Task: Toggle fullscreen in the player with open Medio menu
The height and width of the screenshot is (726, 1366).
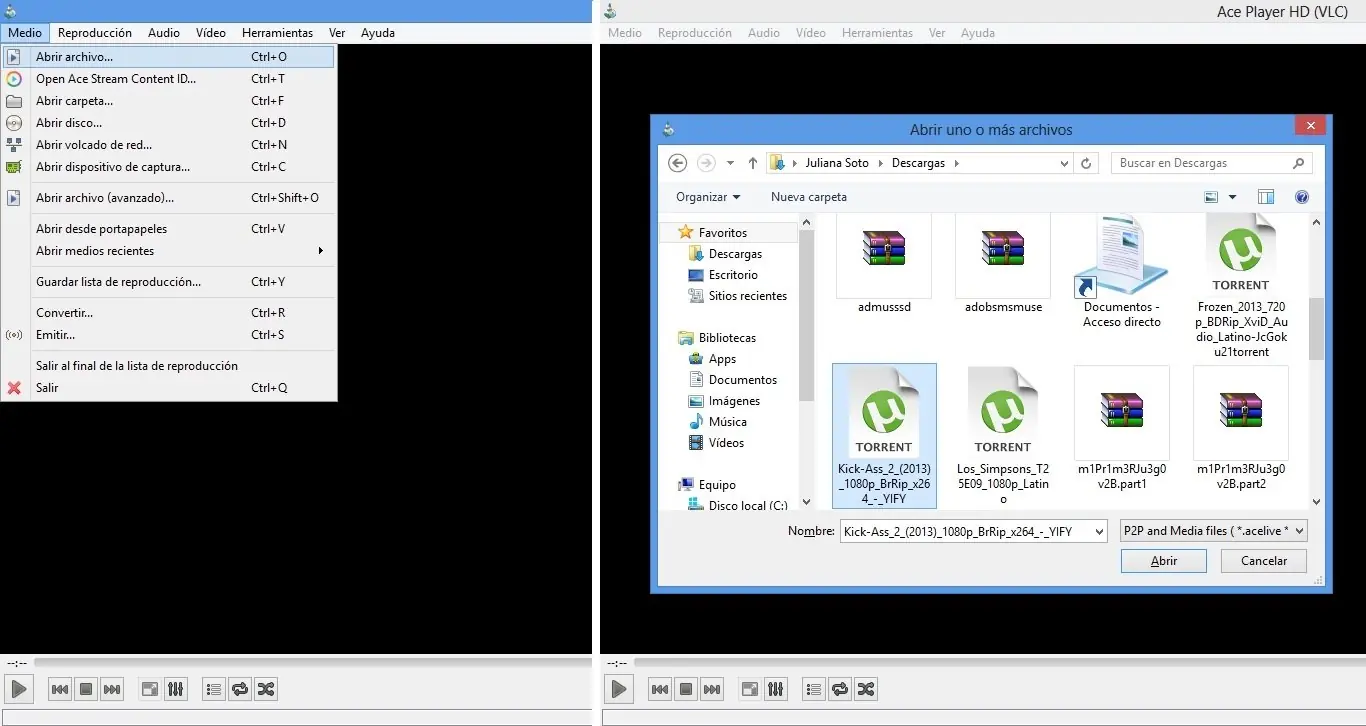Action: coord(149,689)
